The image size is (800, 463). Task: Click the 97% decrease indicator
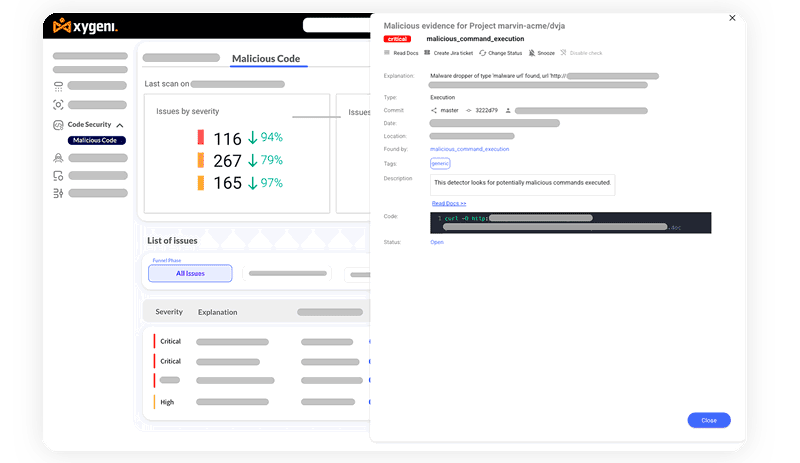click(x=265, y=183)
